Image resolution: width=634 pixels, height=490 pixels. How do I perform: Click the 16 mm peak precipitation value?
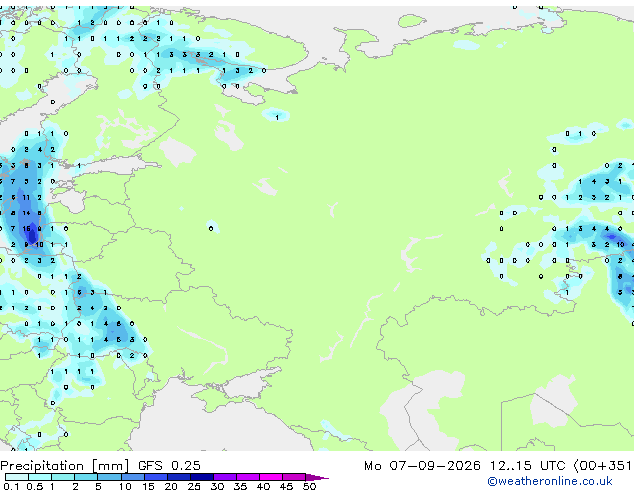pyautogui.click(x=26, y=229)
